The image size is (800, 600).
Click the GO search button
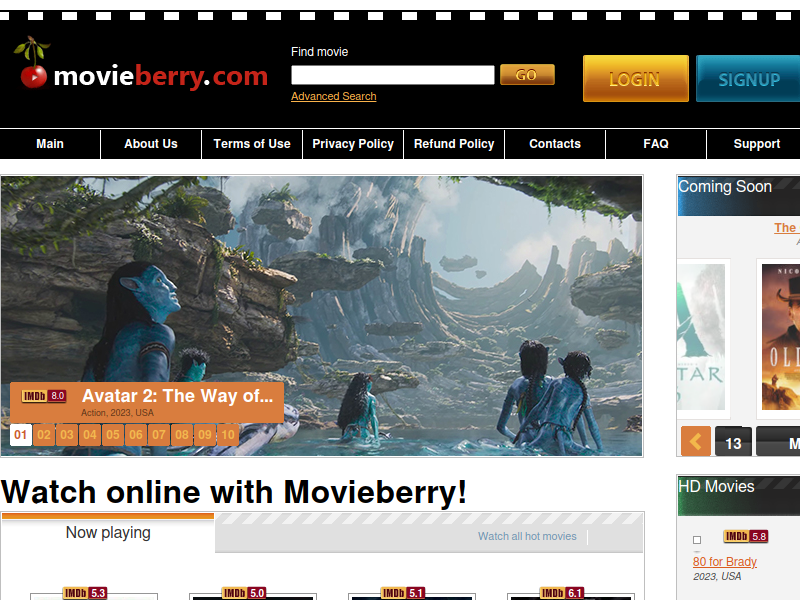pos(527,74)
